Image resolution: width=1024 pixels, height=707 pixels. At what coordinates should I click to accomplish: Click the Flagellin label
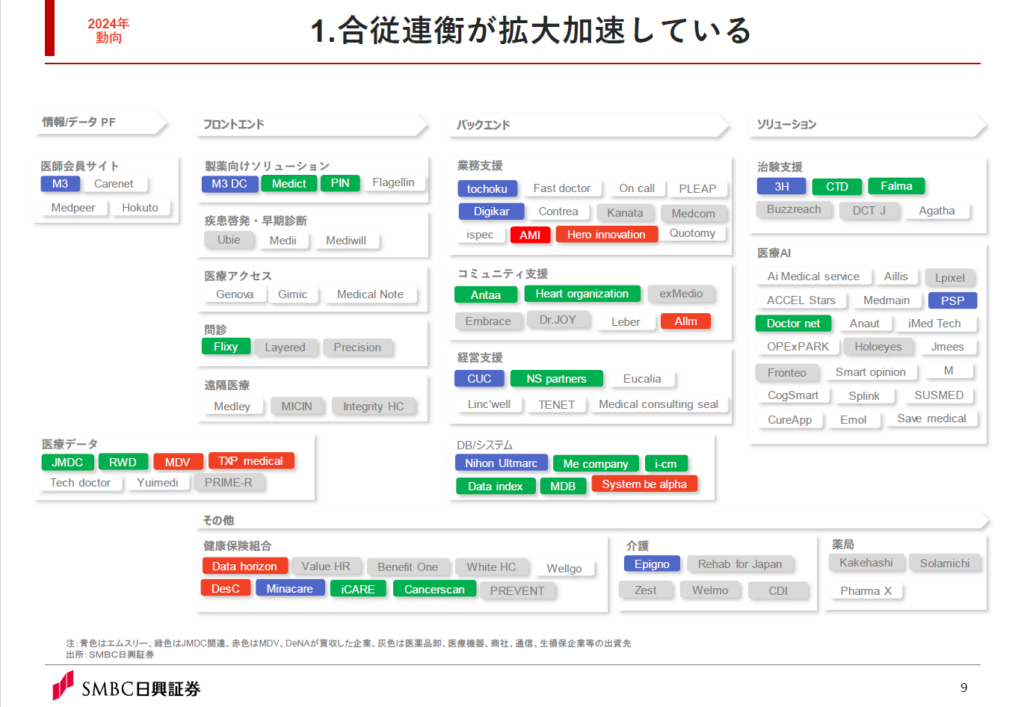coord(393,183)
